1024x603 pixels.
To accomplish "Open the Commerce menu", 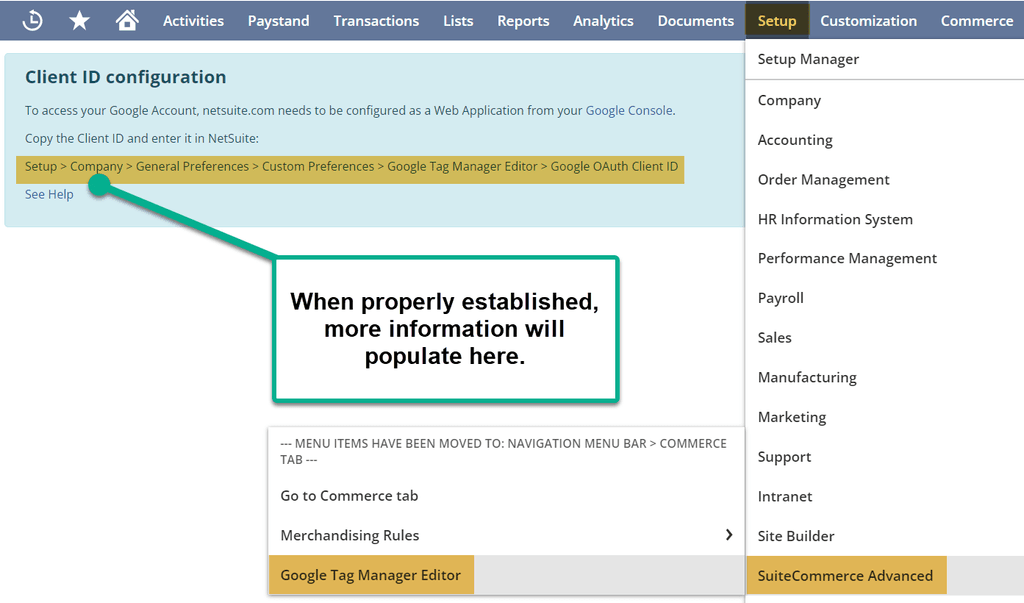I will [x=977, y=21].
